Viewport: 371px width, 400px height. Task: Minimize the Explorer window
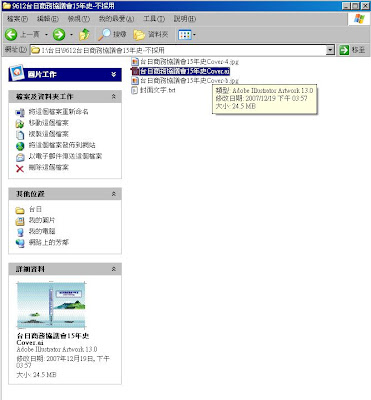click(347, 6)
